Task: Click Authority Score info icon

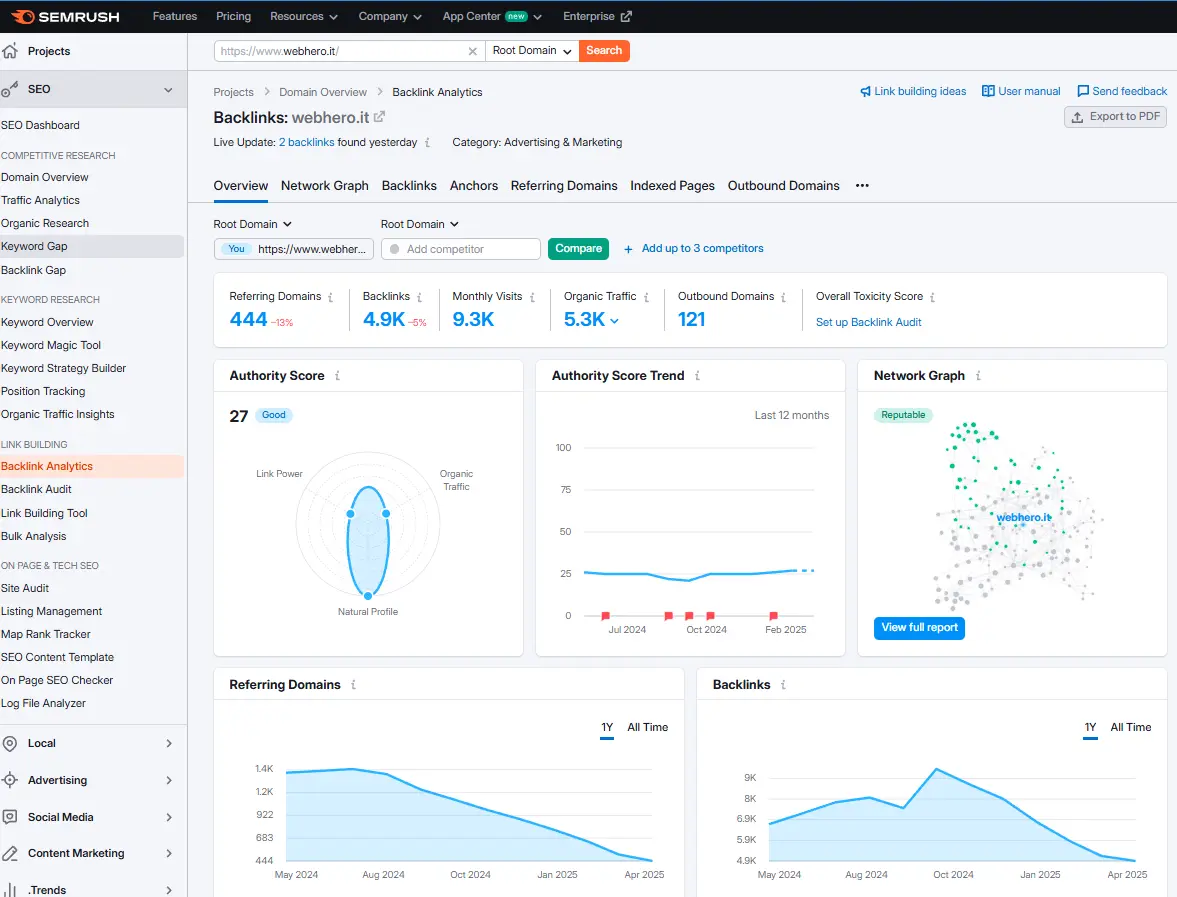Action: tap(337, 375)
